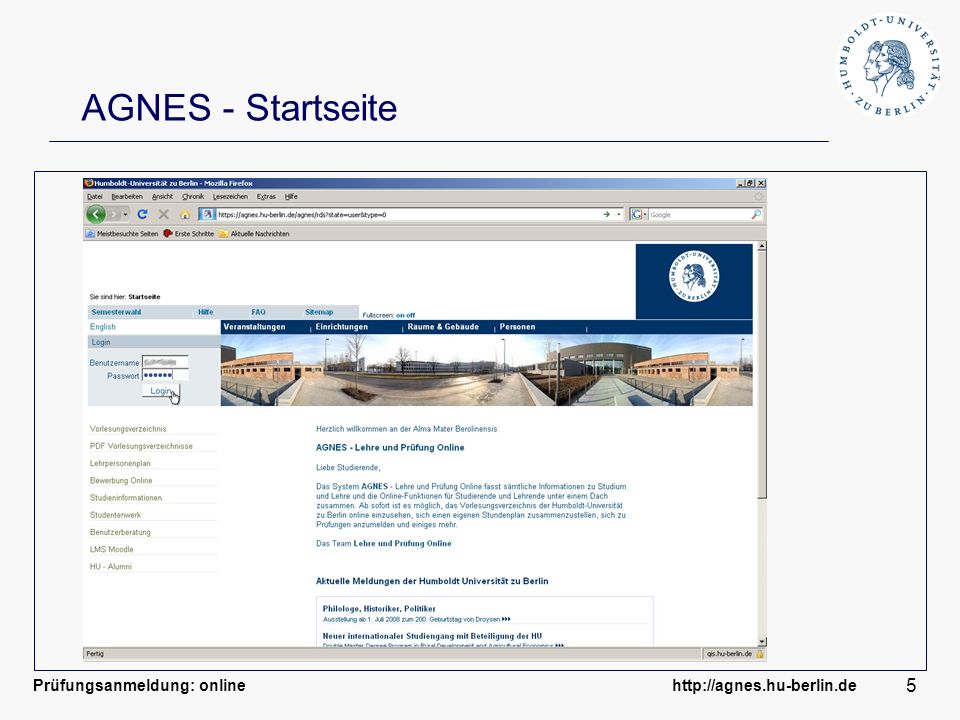This screenshot has width=960, height=720.
Task: Click the site identity icon in address bar
Action: coord(208,214)
